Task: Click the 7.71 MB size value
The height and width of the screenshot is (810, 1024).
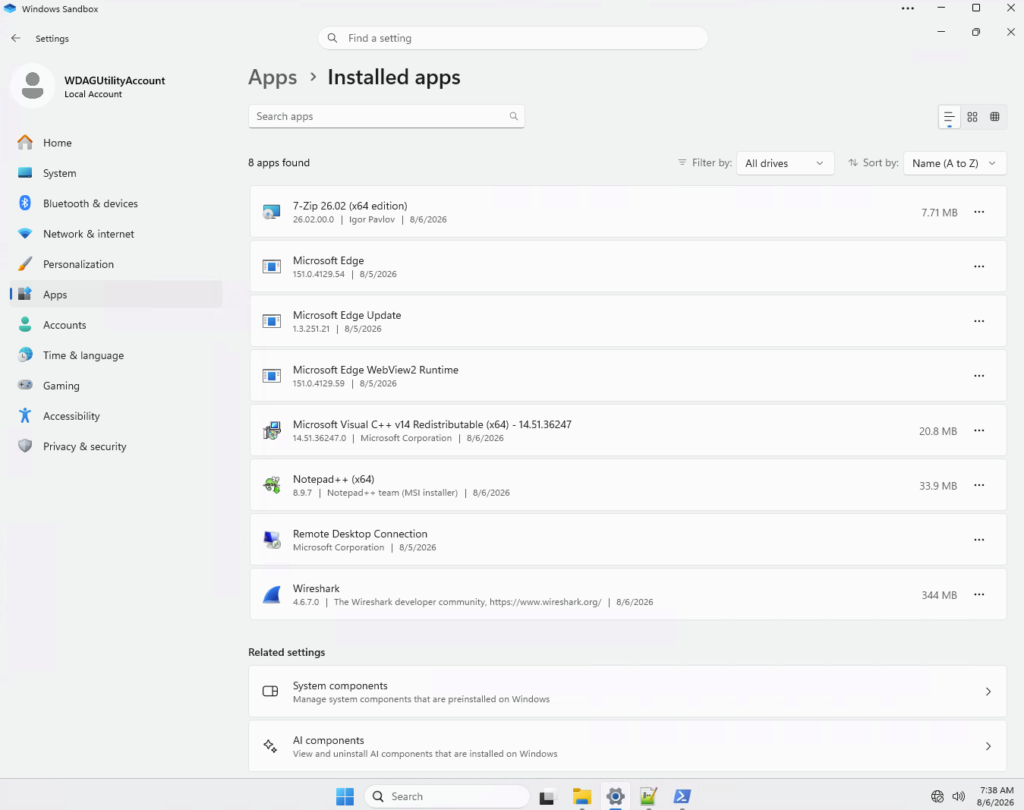Action: (939, 212)
